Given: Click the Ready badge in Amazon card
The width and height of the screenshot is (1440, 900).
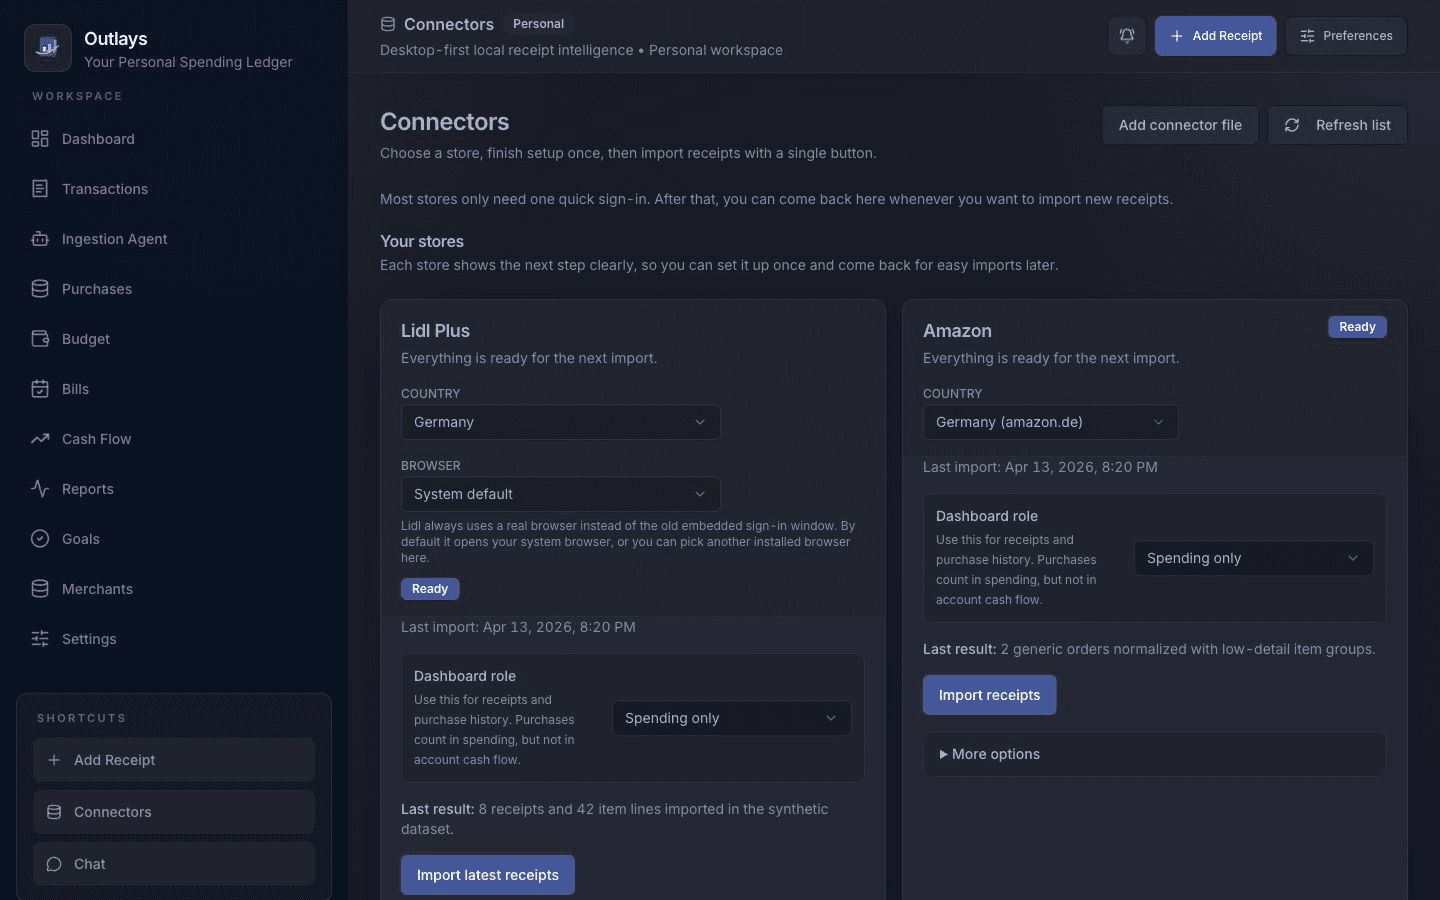Looking at the screenshot, I should point(1357,327).
